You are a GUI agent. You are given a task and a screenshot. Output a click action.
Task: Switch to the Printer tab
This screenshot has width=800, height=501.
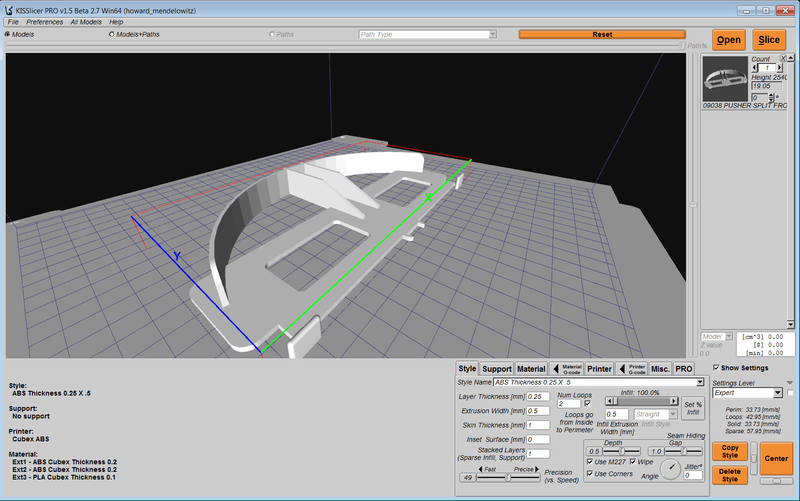coord(599,369)
